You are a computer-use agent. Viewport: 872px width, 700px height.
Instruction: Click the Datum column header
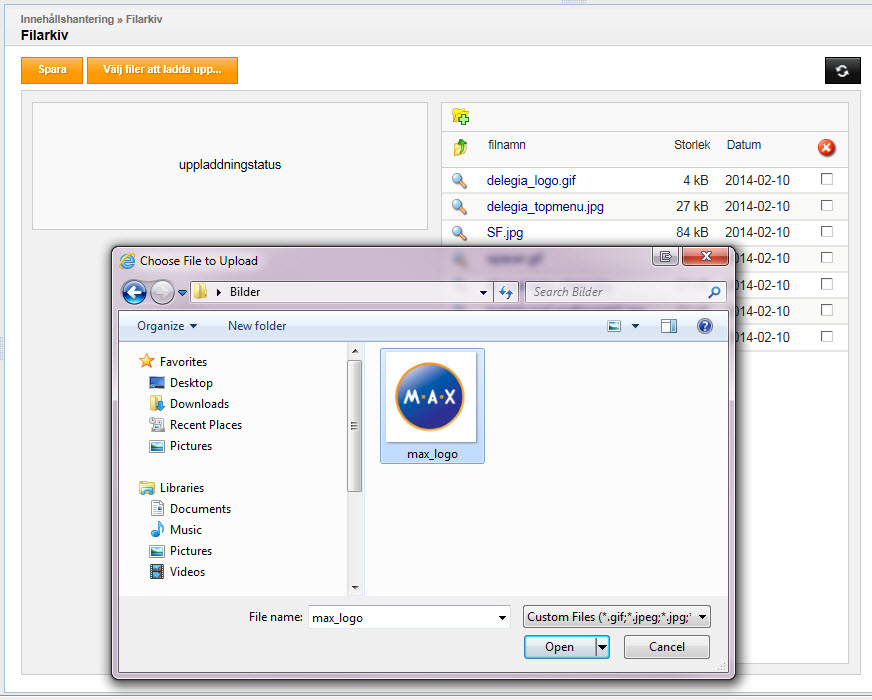[744, 145]
